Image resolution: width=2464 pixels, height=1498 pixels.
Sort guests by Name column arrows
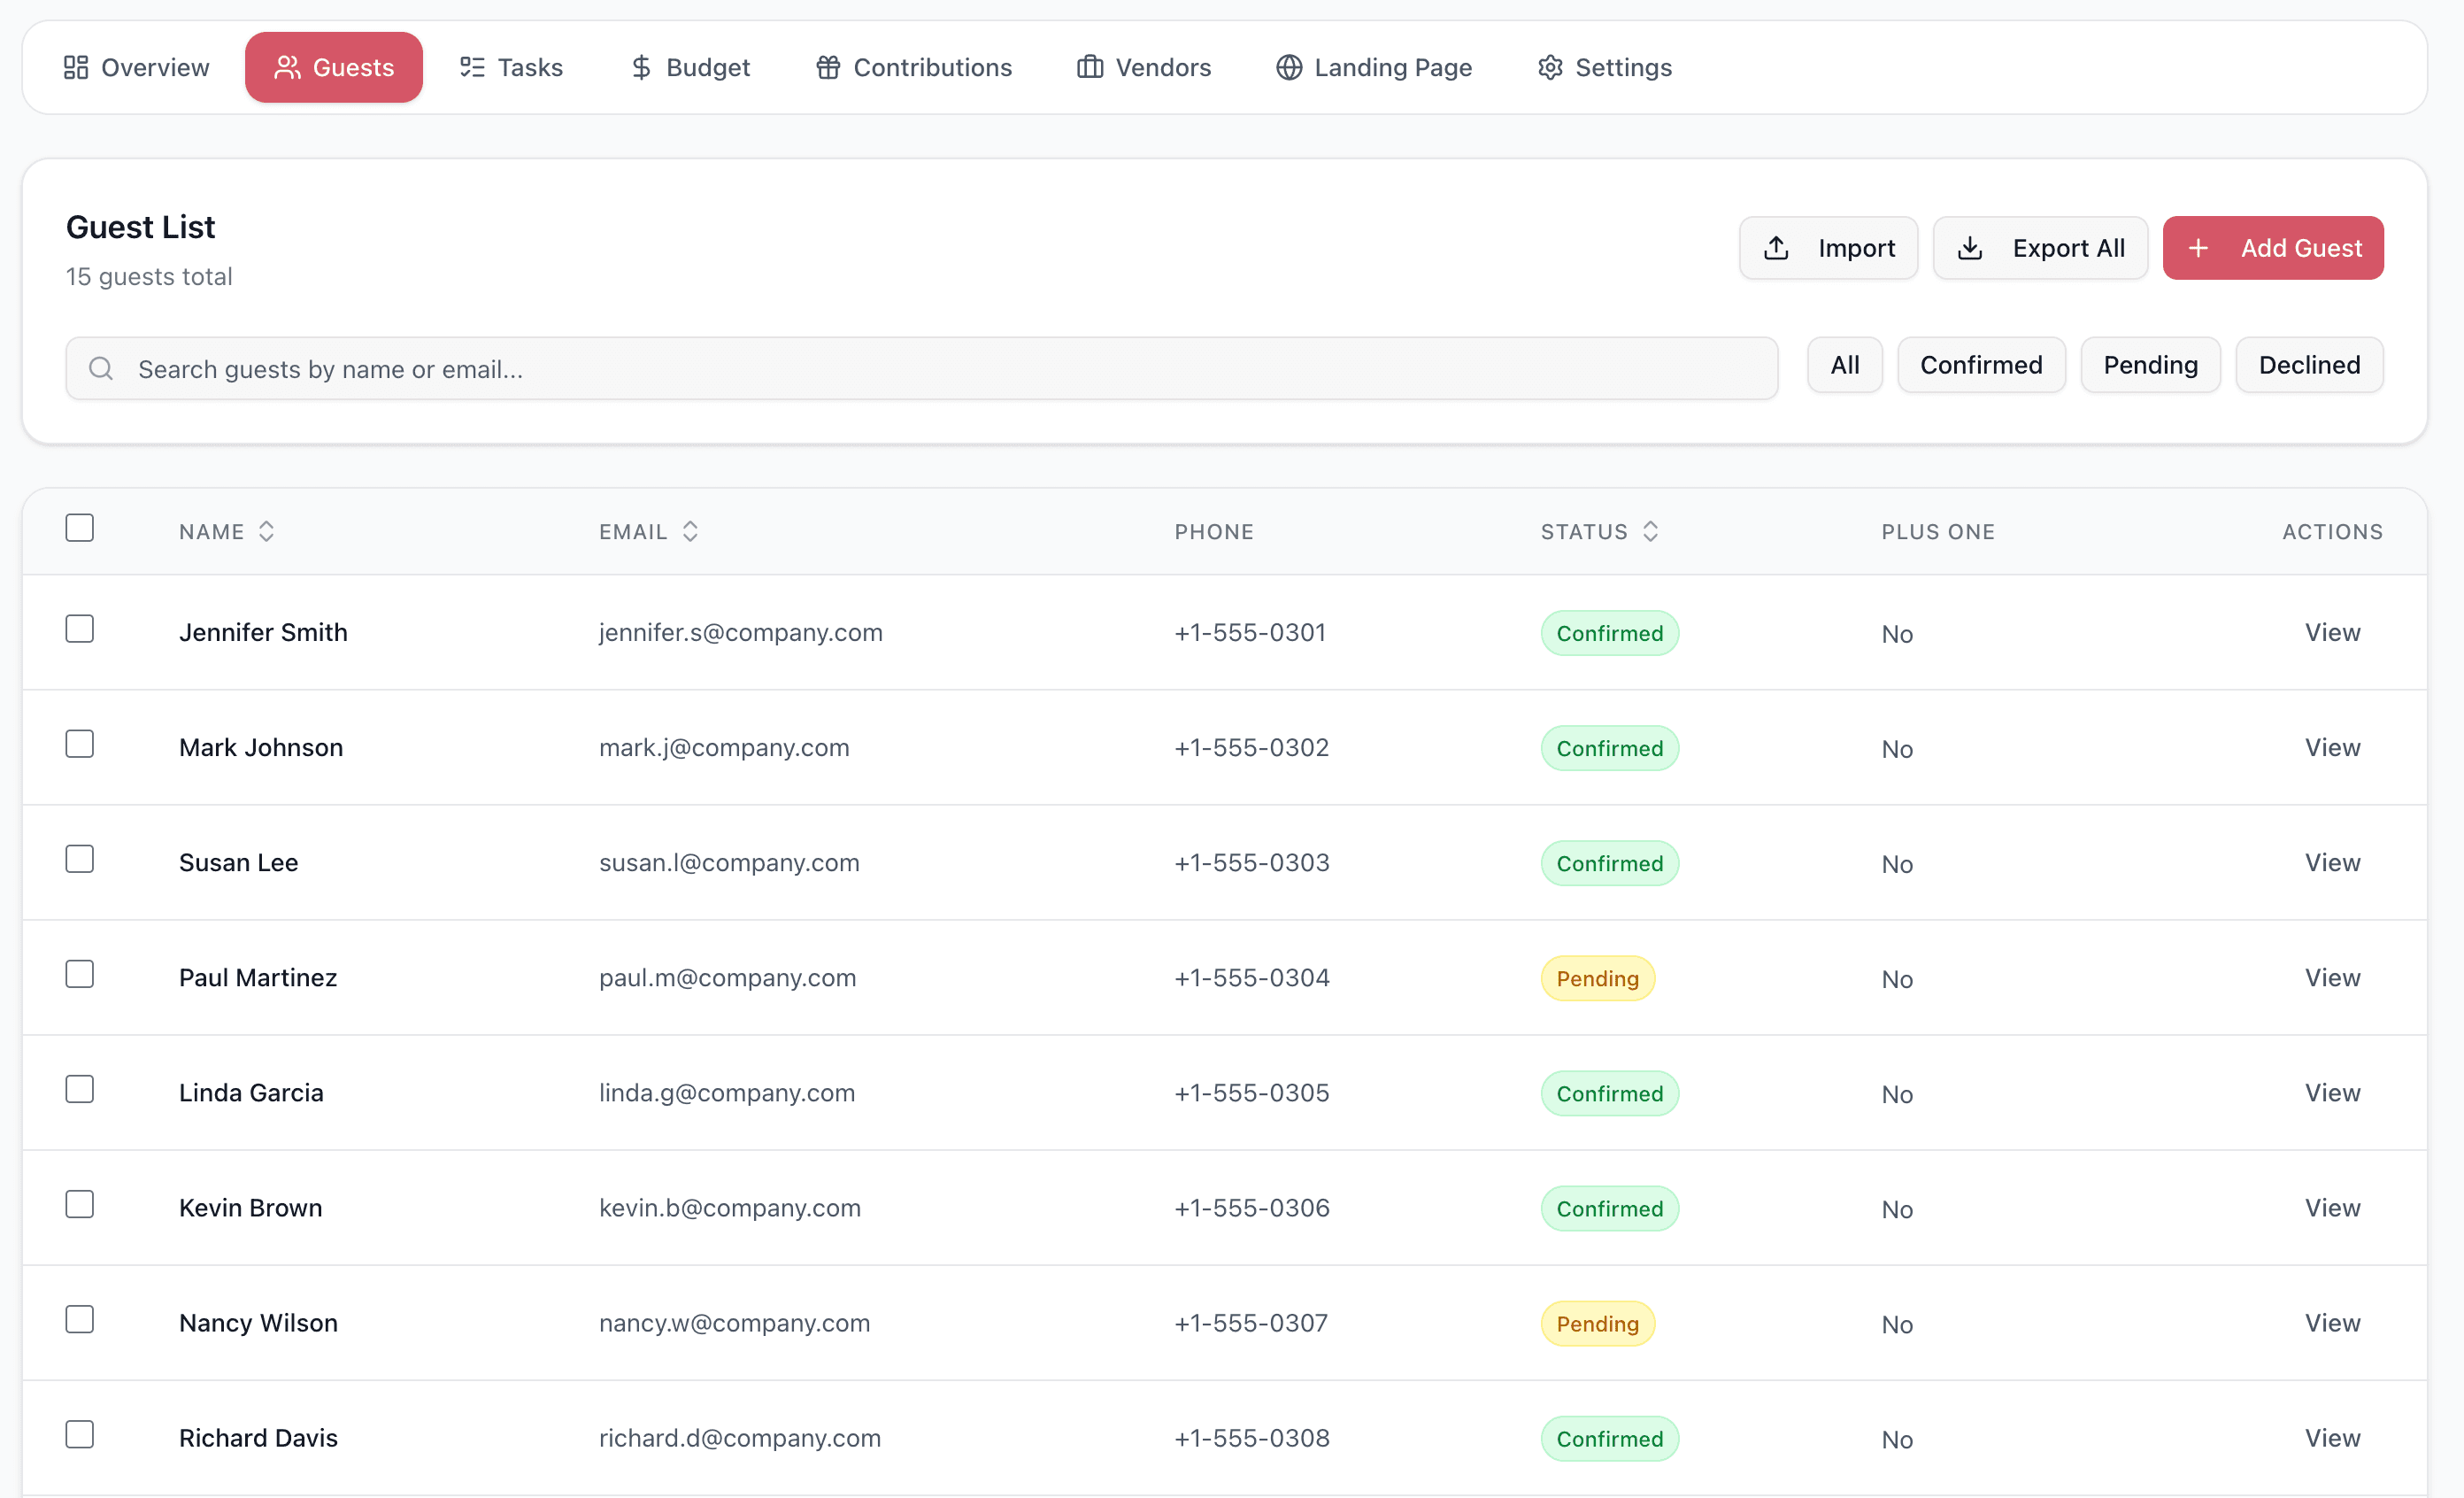point(266,532)
